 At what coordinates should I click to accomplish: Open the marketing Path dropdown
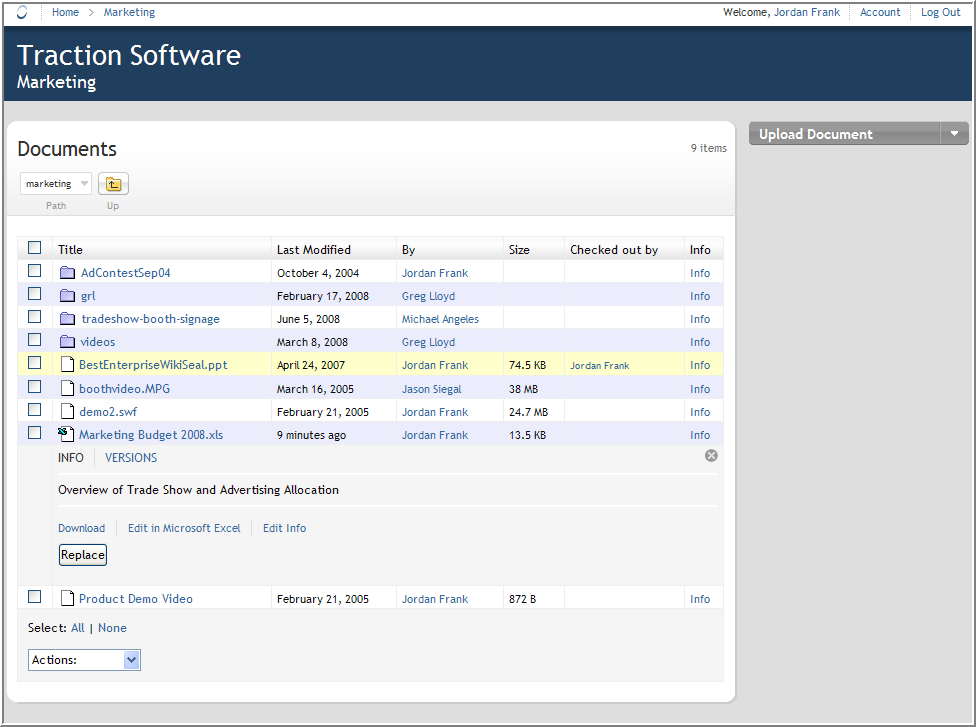pyautogui.click(x=56, y=184)
